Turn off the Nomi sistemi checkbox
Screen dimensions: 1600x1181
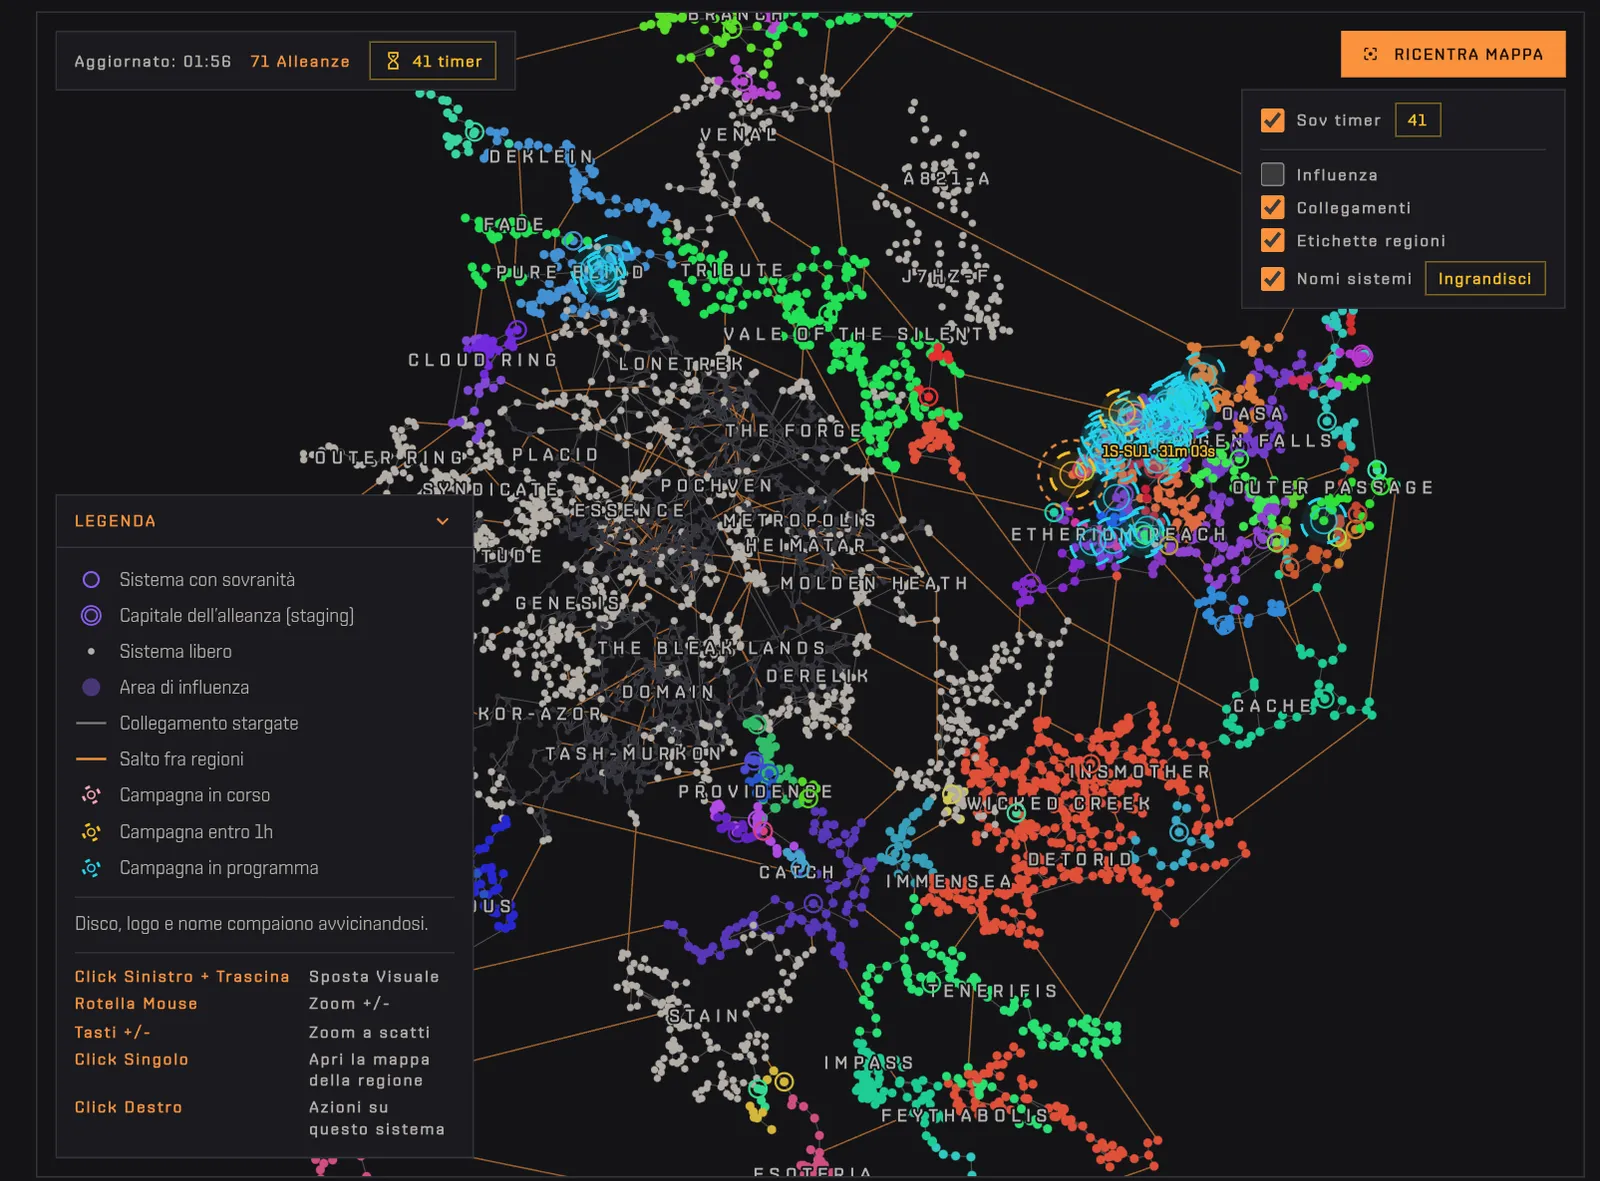(x=1272, y=278)
